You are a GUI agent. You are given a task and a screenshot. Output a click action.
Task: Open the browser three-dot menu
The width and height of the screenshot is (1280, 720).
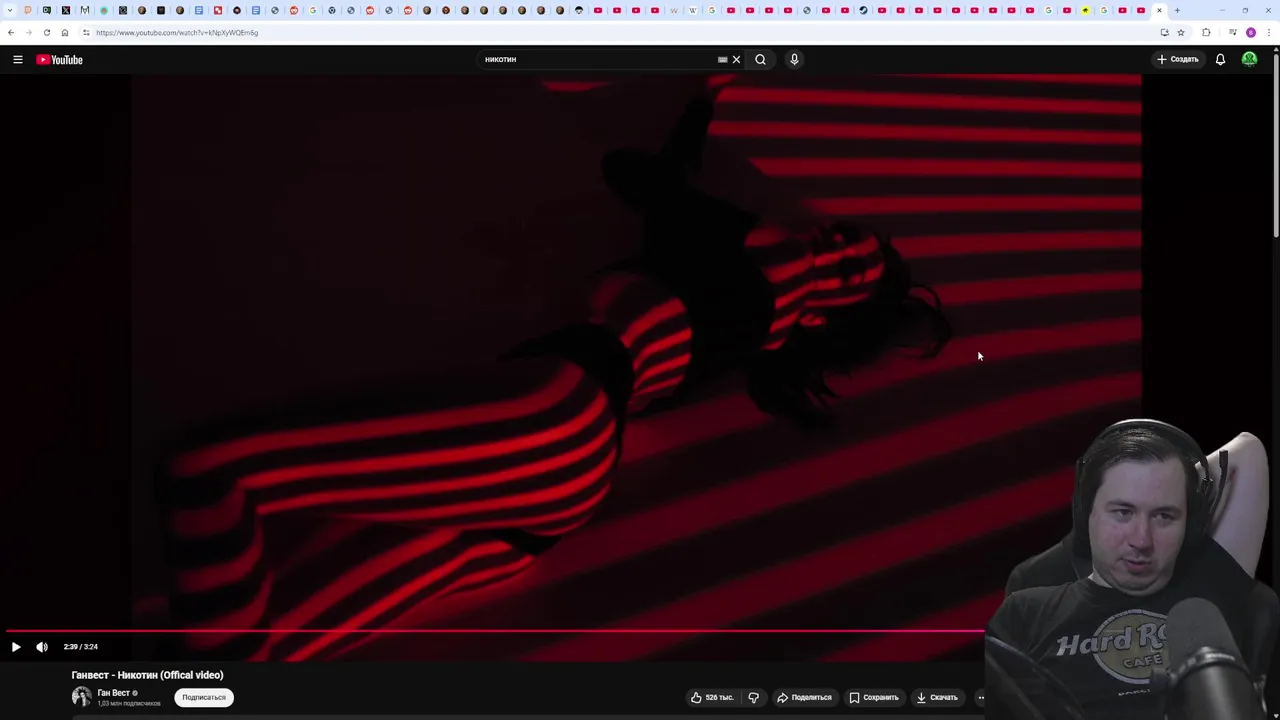(x=1268, y=33)
